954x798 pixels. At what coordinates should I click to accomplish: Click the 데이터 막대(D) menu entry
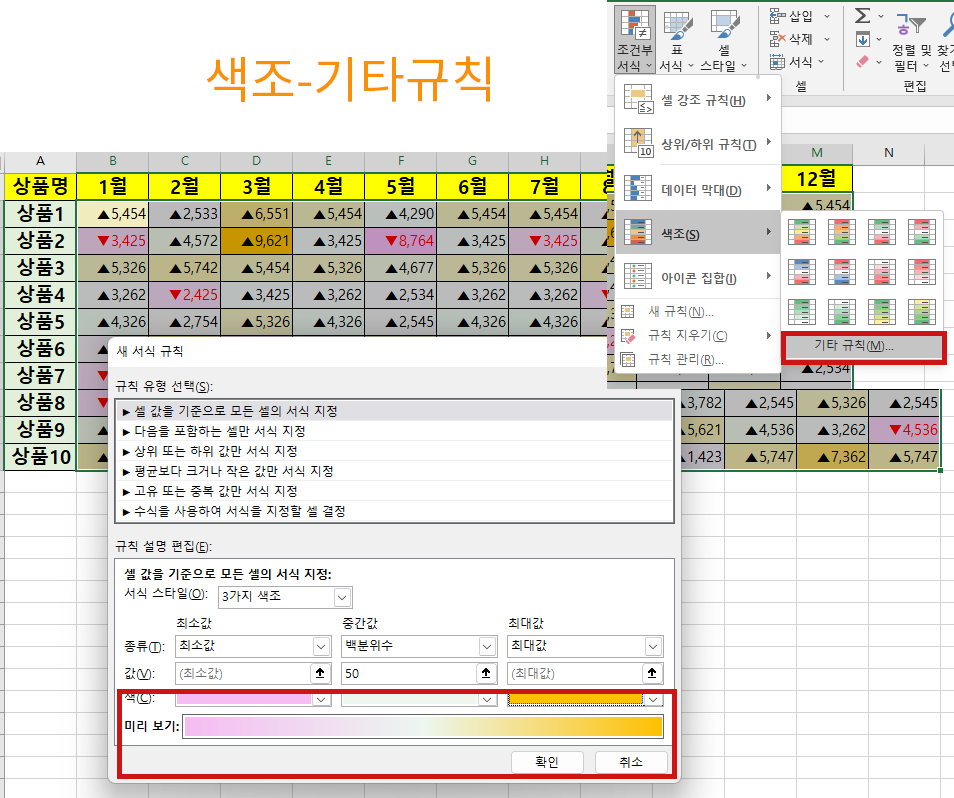(700, 188)
